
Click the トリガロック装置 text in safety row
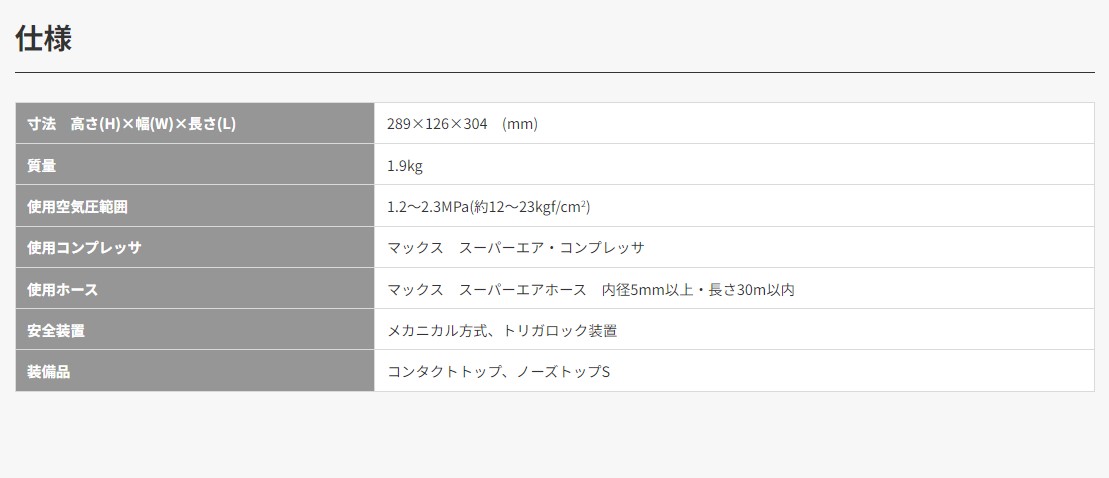pos(560,331)
